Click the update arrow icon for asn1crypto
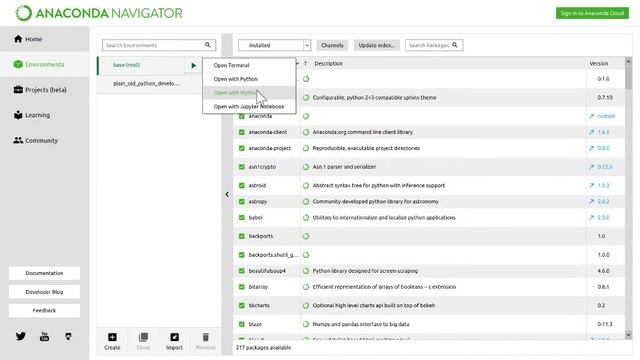The height and width of the screenshot is (360, 640). (x=591, y=167)
